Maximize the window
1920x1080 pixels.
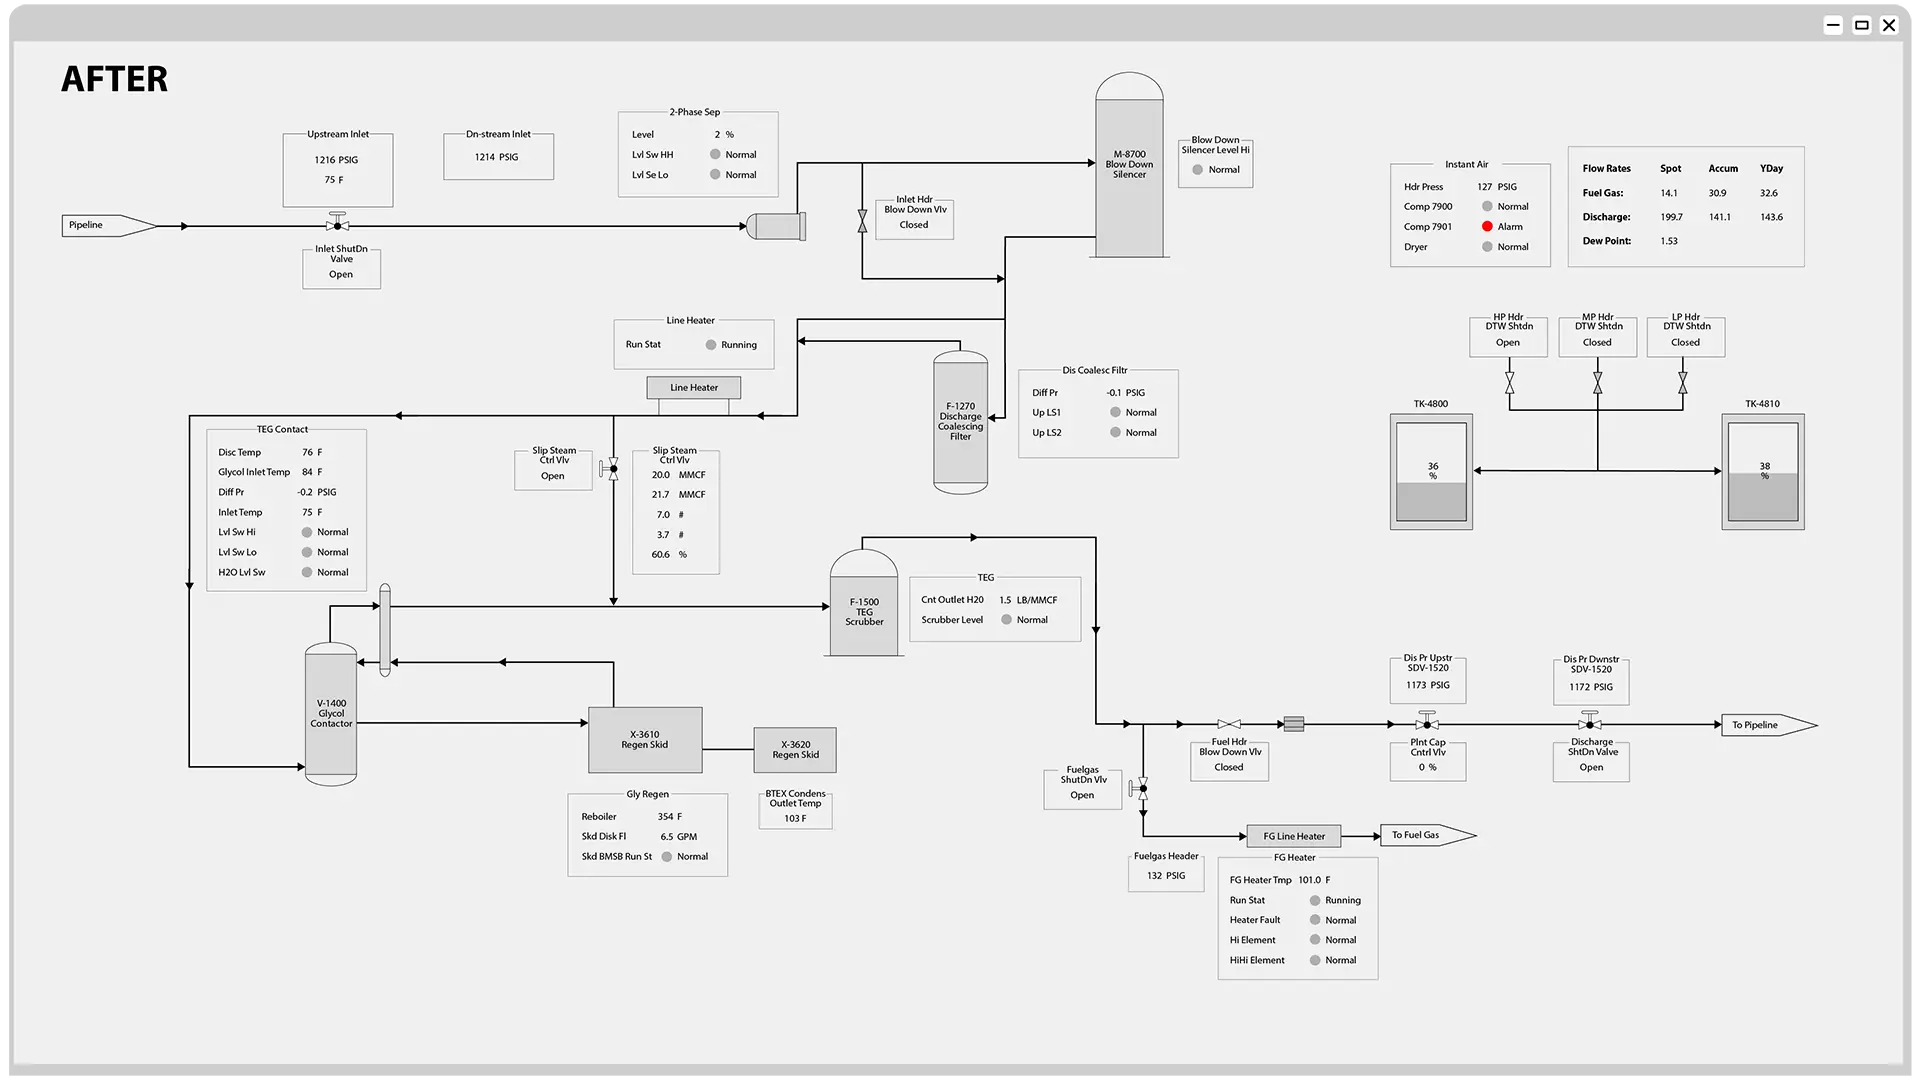click(1861, 25)
